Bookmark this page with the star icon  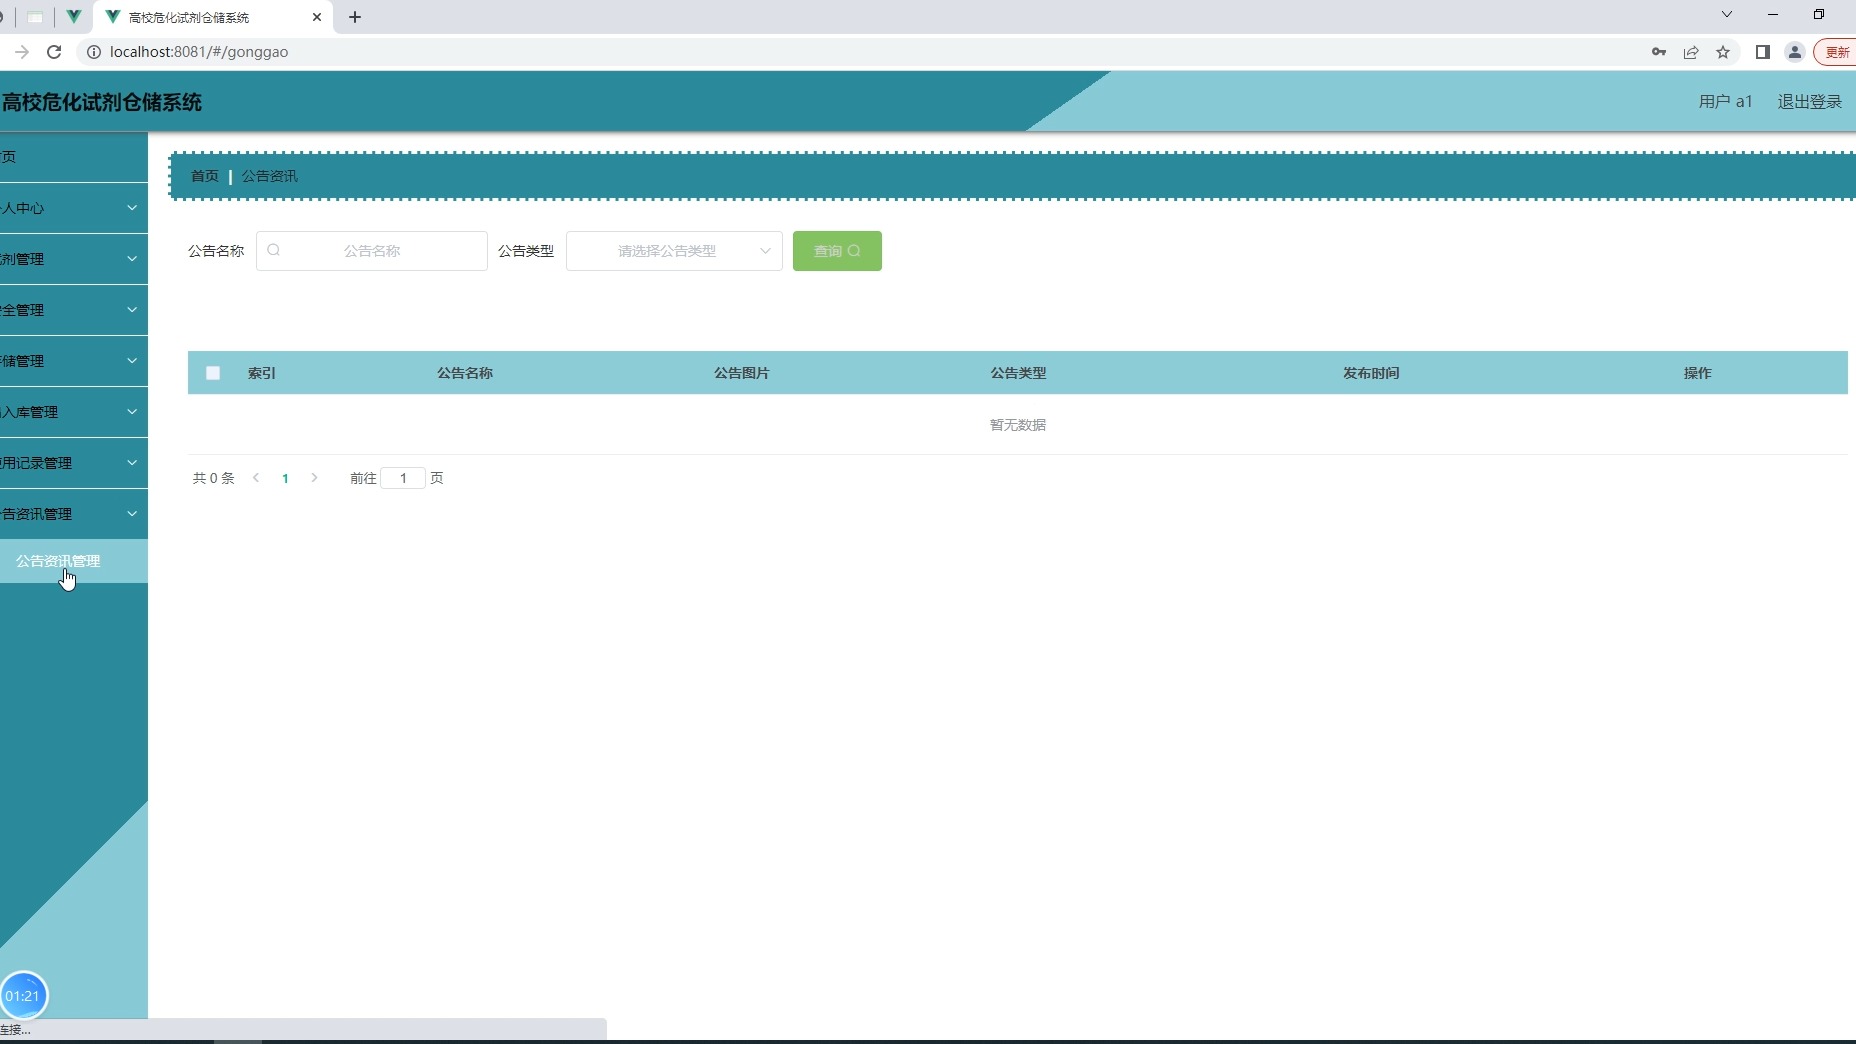coord(1723,52)
